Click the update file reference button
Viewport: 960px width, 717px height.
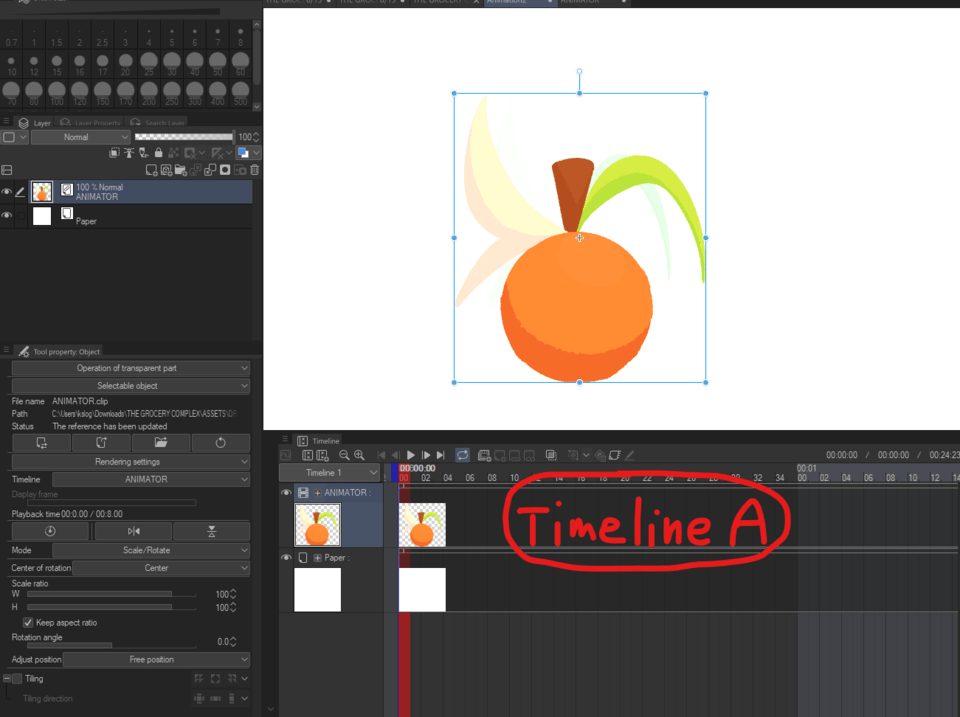[42, 443]
